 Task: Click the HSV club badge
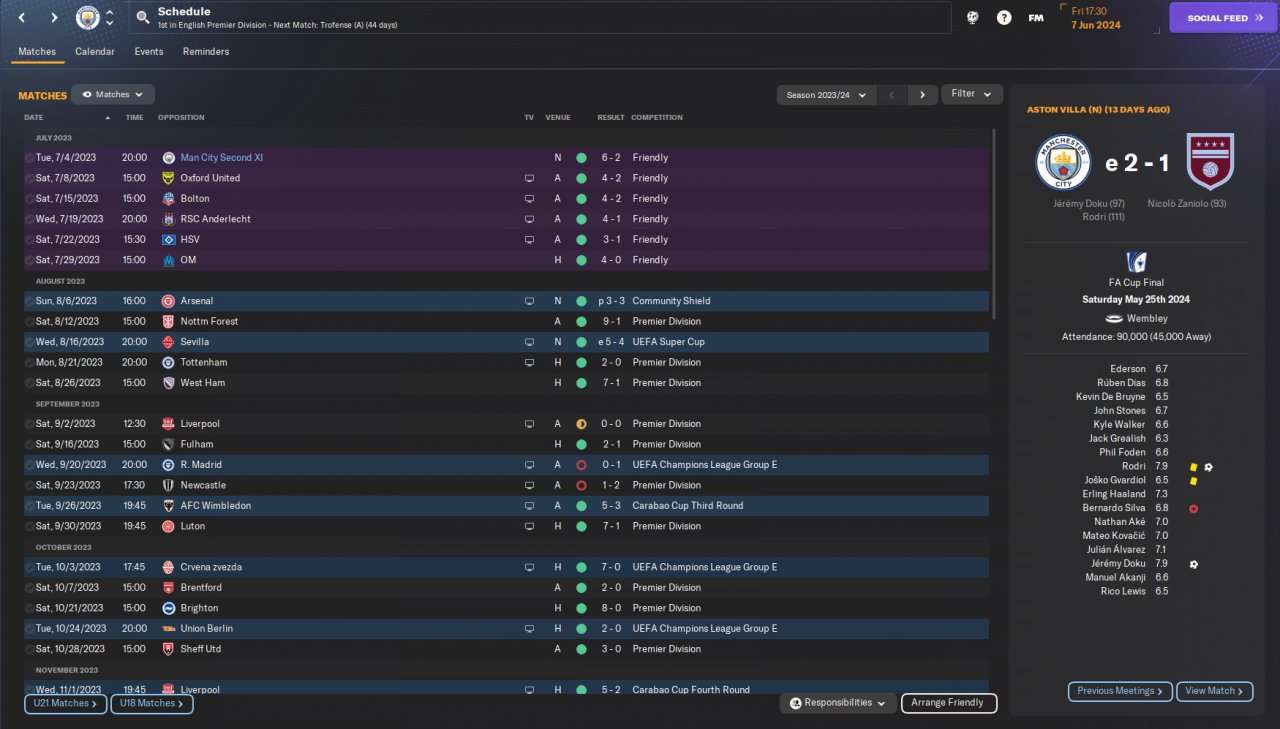click(x=168, y=240)
